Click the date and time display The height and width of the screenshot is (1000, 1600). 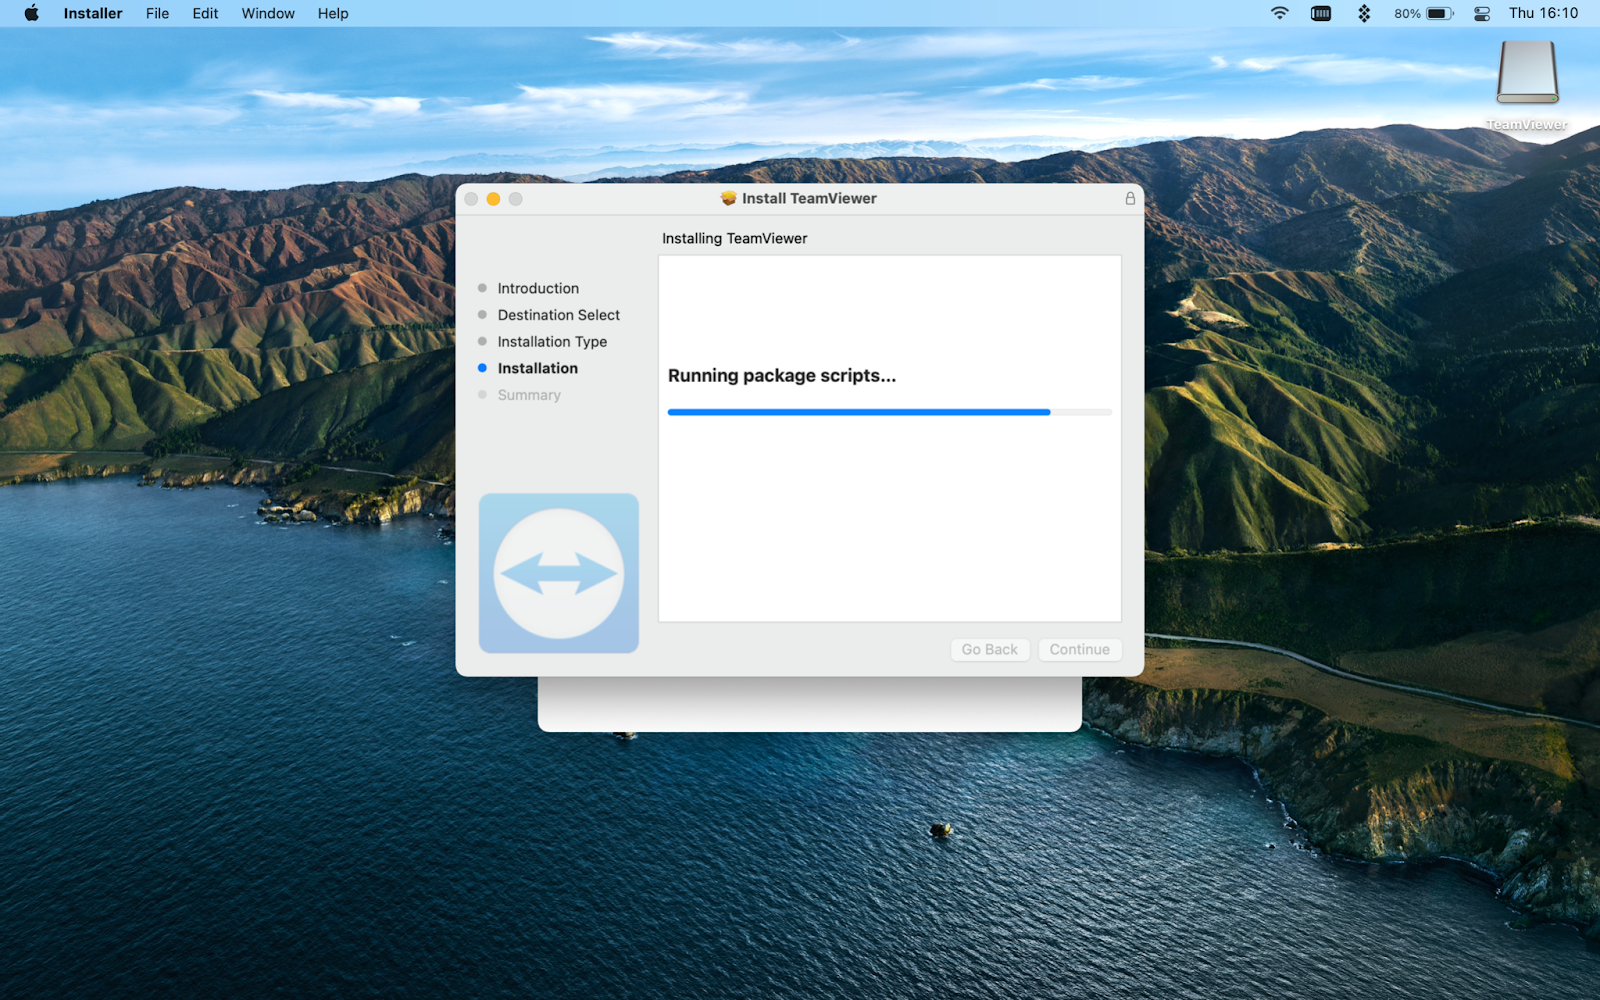pyautogui.click(x=1543, y=13)
